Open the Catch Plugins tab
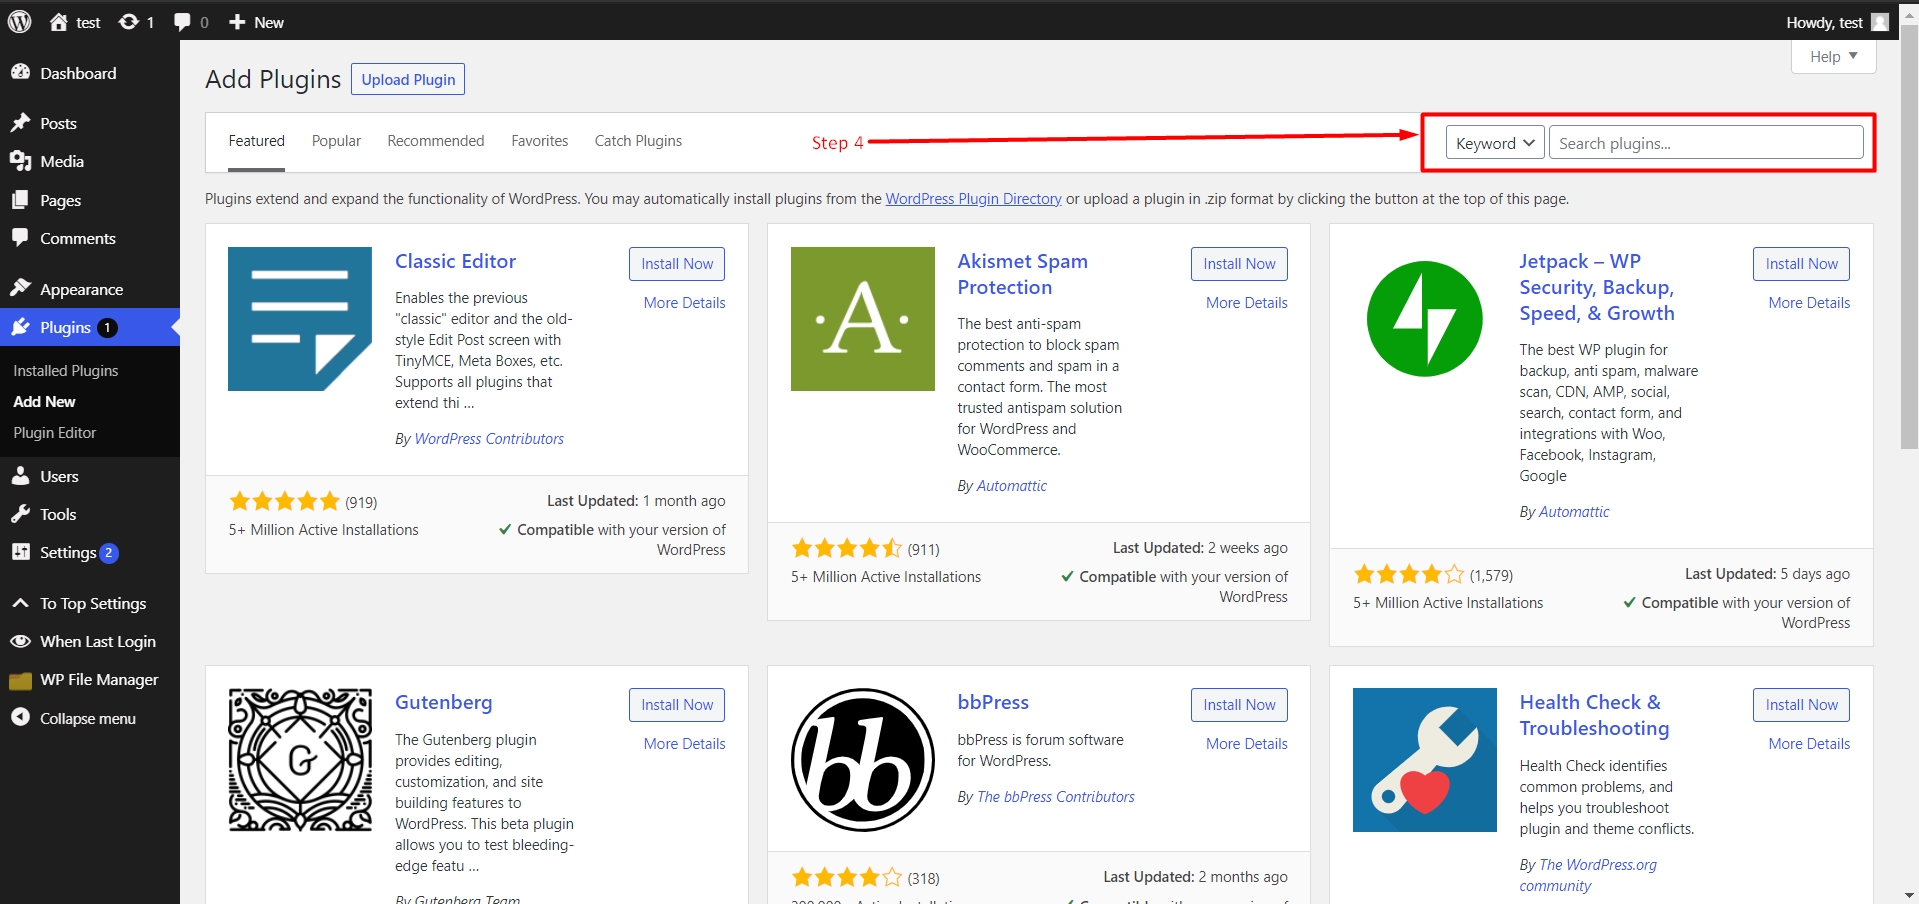 pyautogui.click(x=638, y=141)
